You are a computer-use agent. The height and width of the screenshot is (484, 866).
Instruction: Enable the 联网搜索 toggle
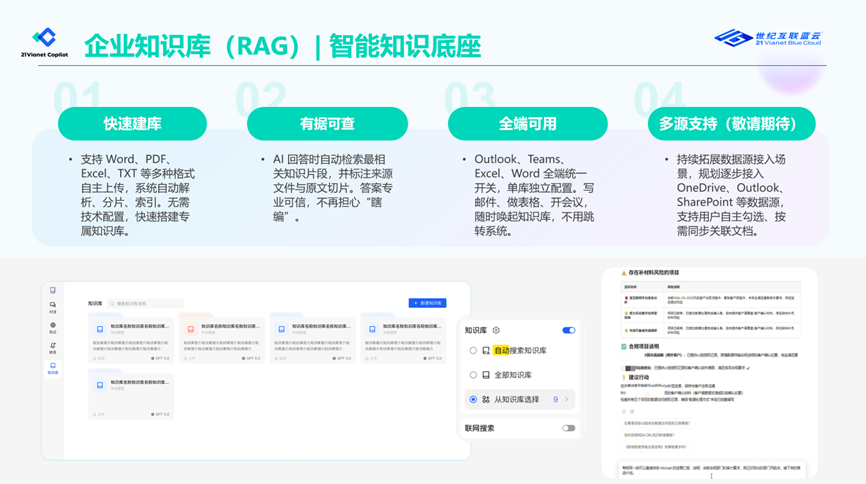click(x=568, y=428)
